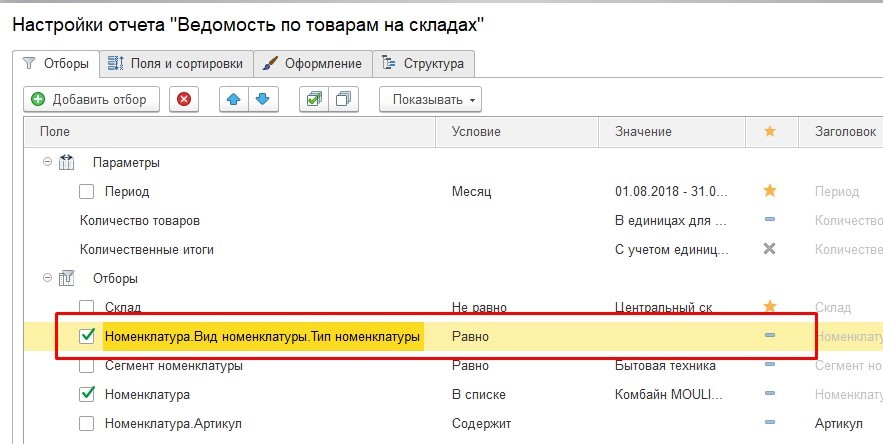Click the X mark in Количественные итоги row
Image resolution: width=883 pixels, height=444 pixels.
[769, 249]
